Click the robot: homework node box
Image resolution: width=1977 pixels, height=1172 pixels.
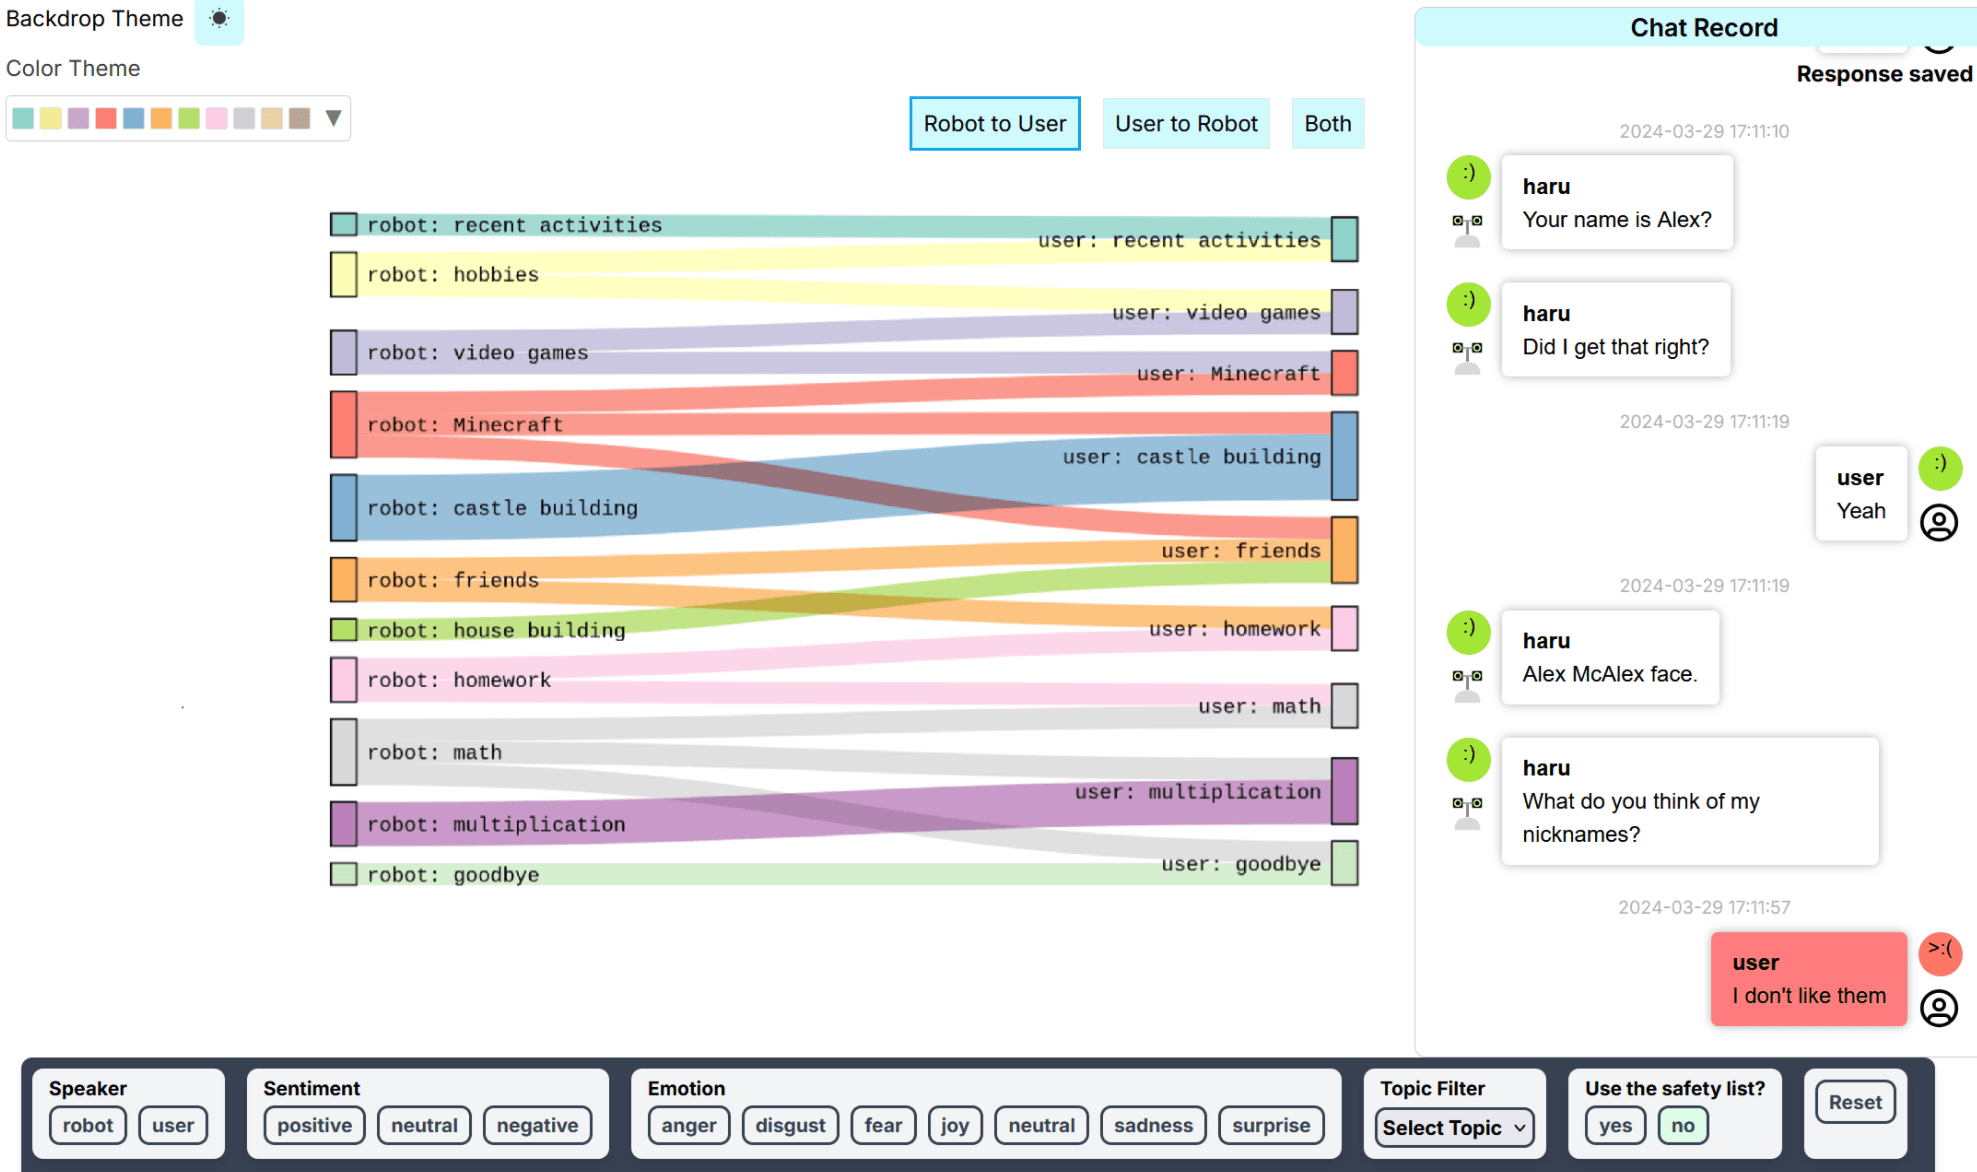pos(344,679)
